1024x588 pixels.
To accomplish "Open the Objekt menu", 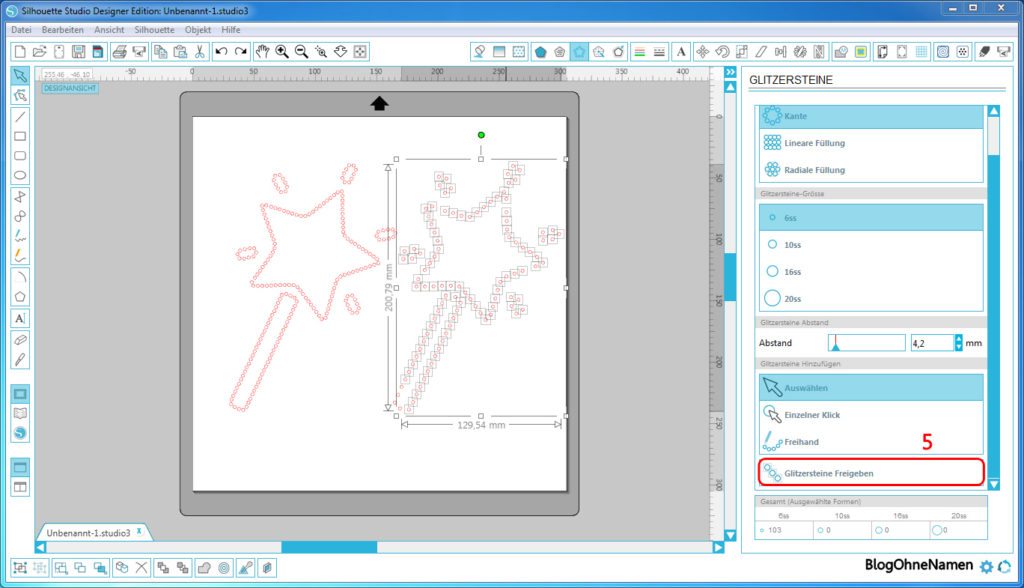I will point(198,30).
